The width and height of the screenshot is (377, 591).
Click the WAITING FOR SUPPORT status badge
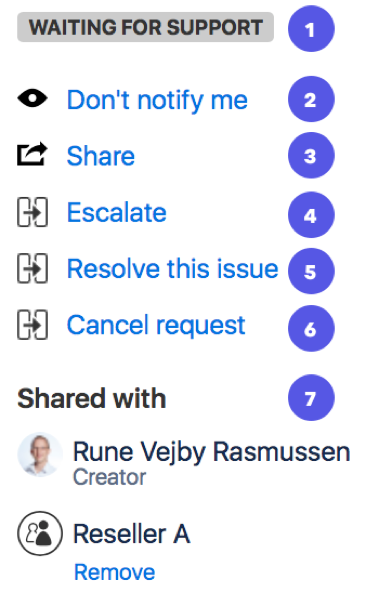click(x=146, y=27)
